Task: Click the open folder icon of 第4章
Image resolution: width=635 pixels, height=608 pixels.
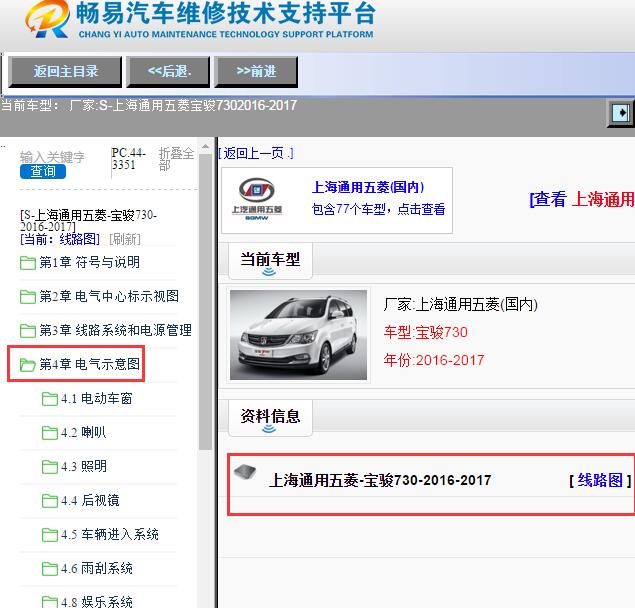Action: point(28,365)
